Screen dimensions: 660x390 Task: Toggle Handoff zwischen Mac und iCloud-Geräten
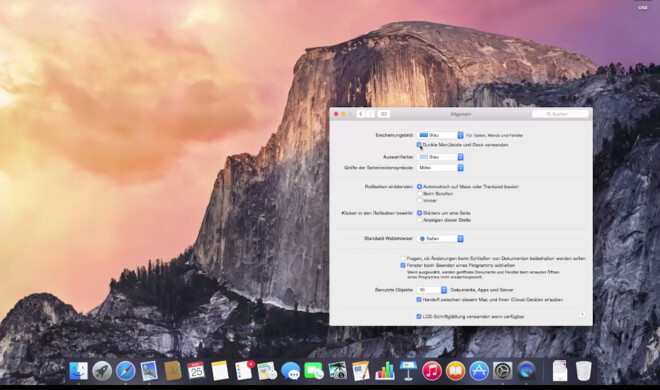[x=419, y=300]
